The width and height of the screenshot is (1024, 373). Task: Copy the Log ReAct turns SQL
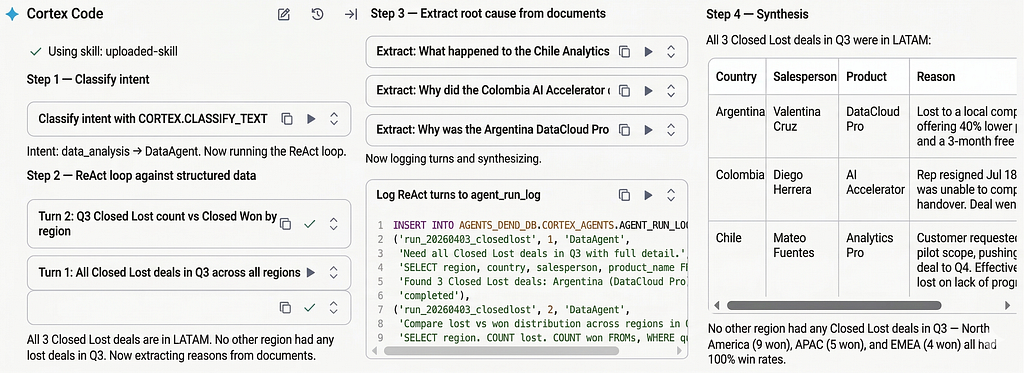624,195
